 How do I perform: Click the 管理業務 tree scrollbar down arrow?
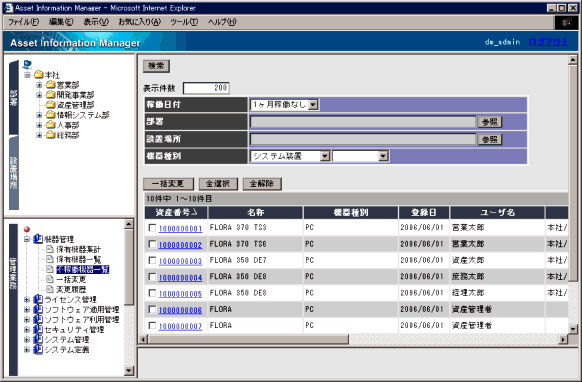click(129, 370)
